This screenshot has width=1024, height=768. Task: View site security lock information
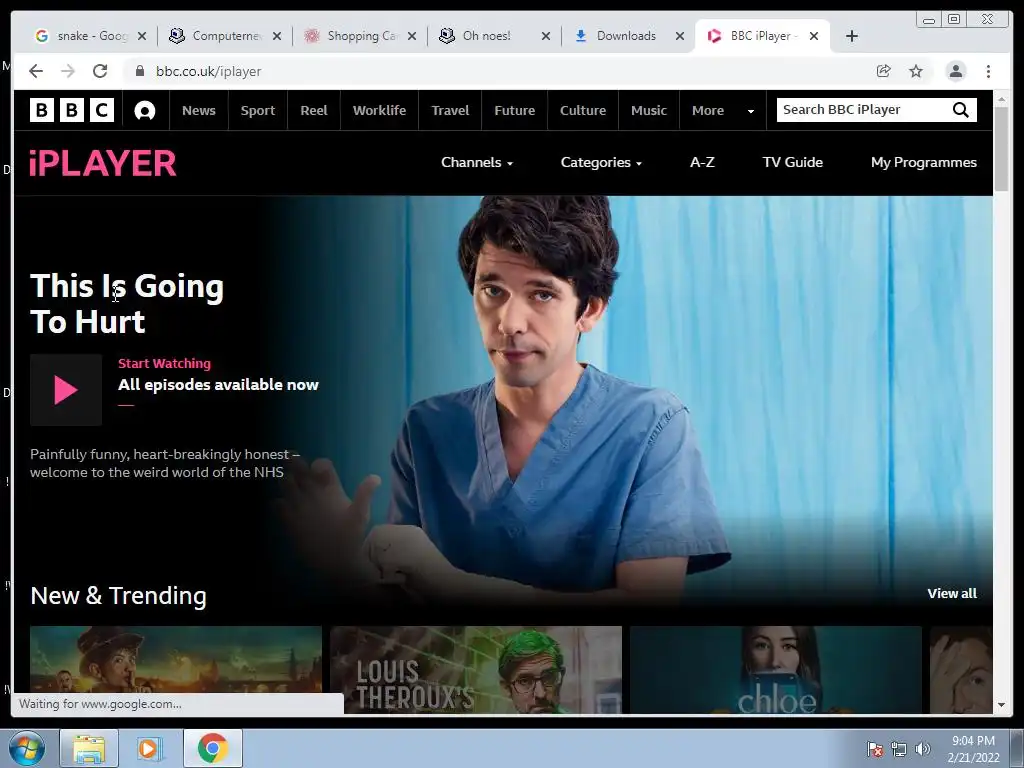tap(139, 71)
